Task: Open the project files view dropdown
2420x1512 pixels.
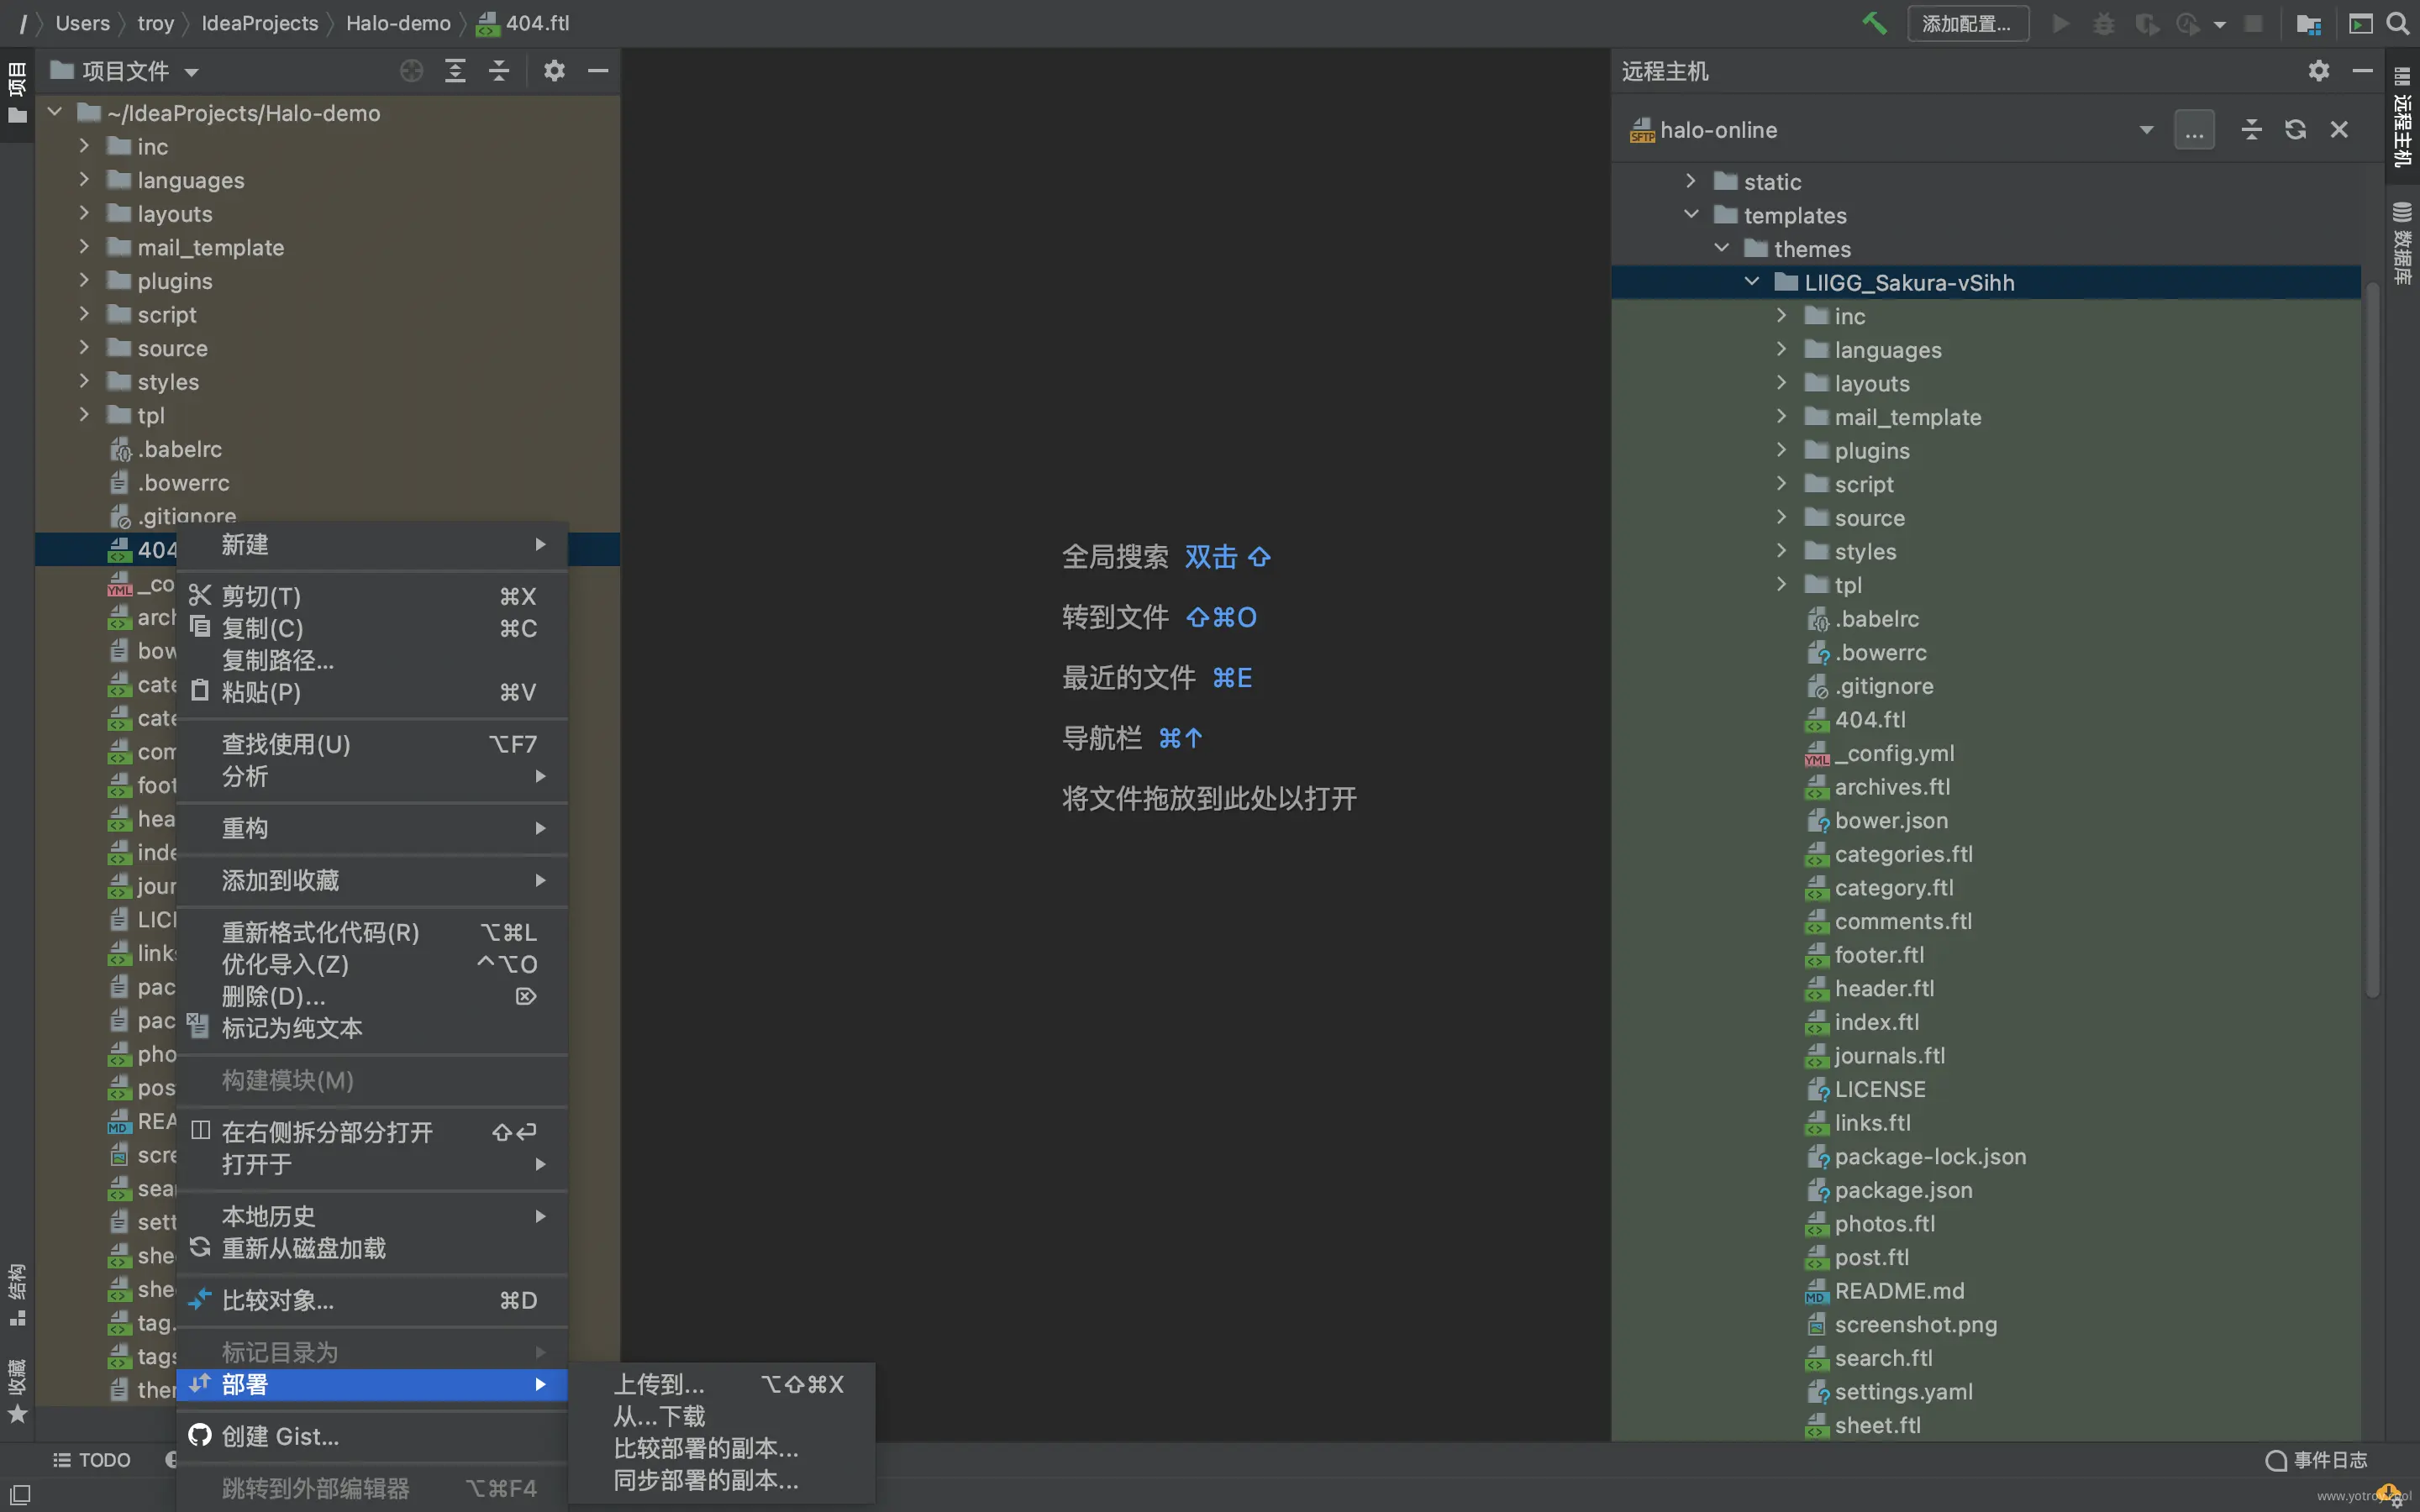Action: pos(192,72)
